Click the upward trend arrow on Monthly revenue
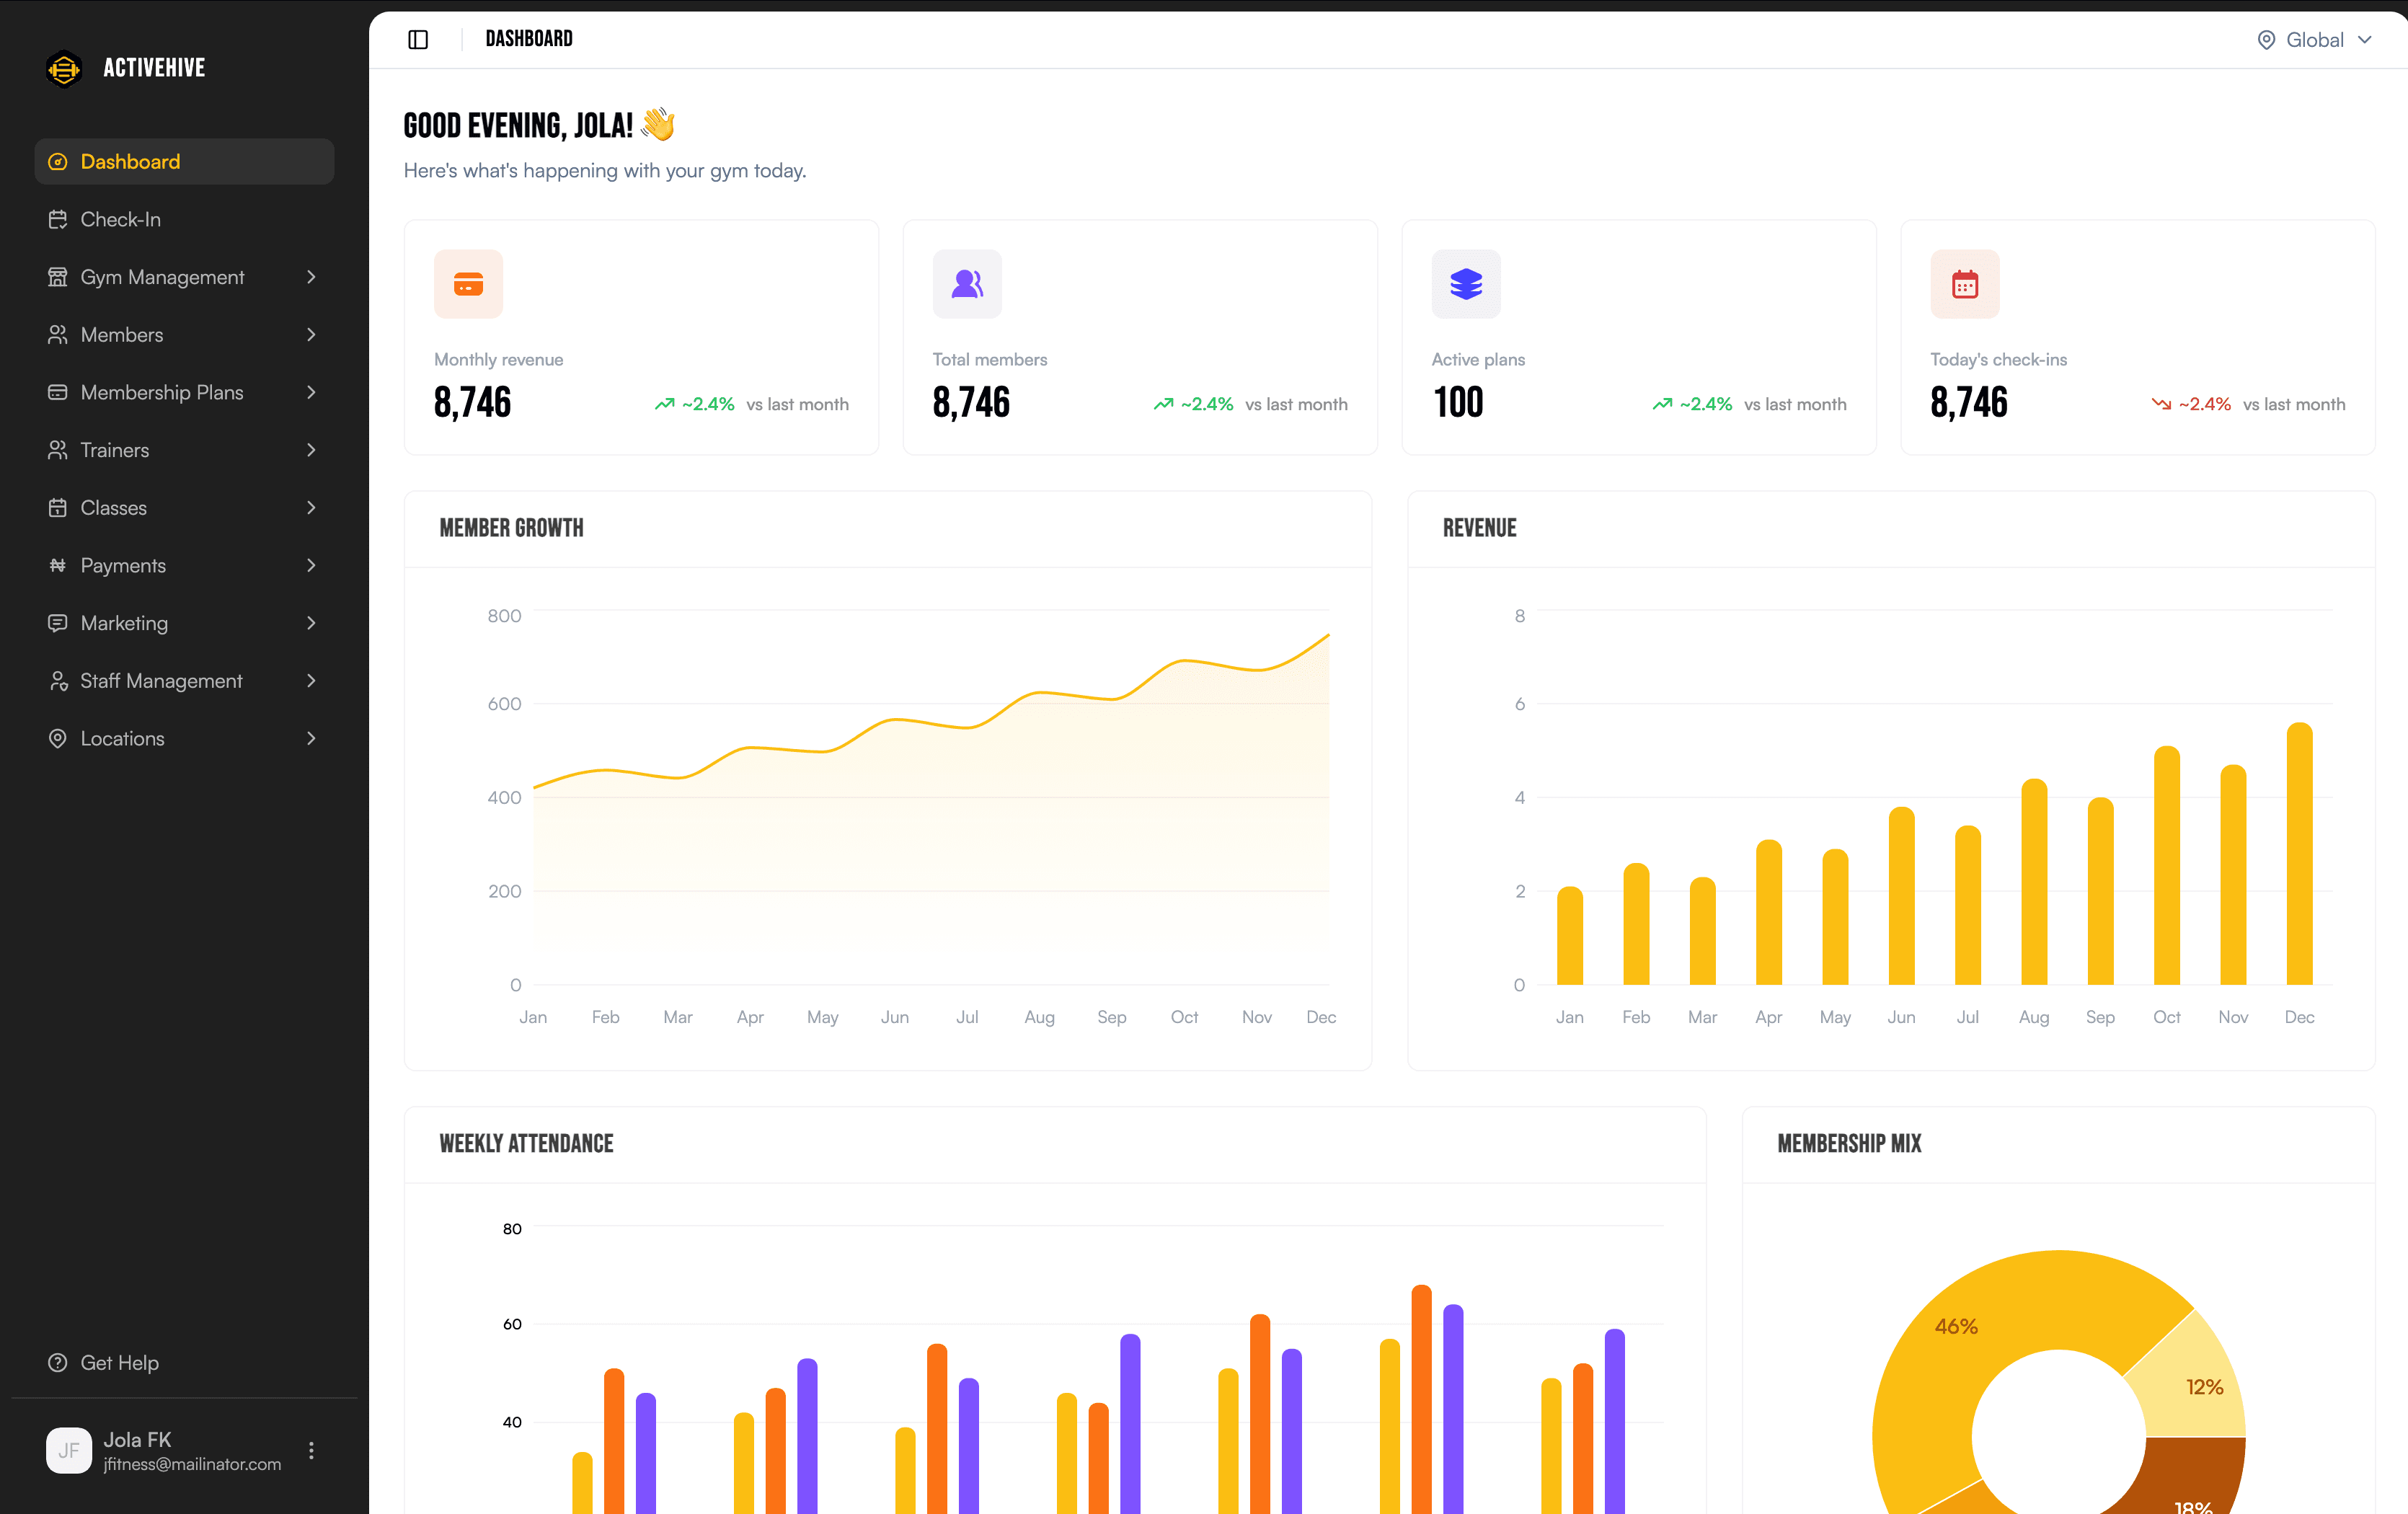Viewport: 2408px width, 1514px height. tap(664, 404)
